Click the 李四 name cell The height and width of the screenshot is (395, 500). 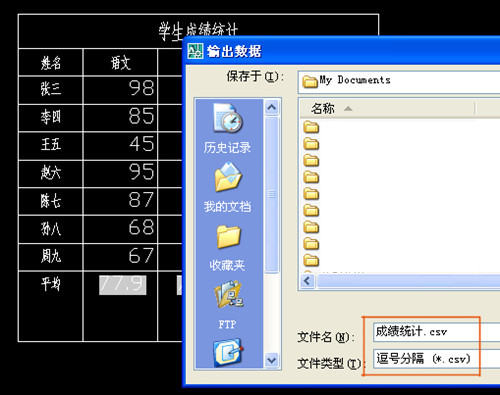51,118
